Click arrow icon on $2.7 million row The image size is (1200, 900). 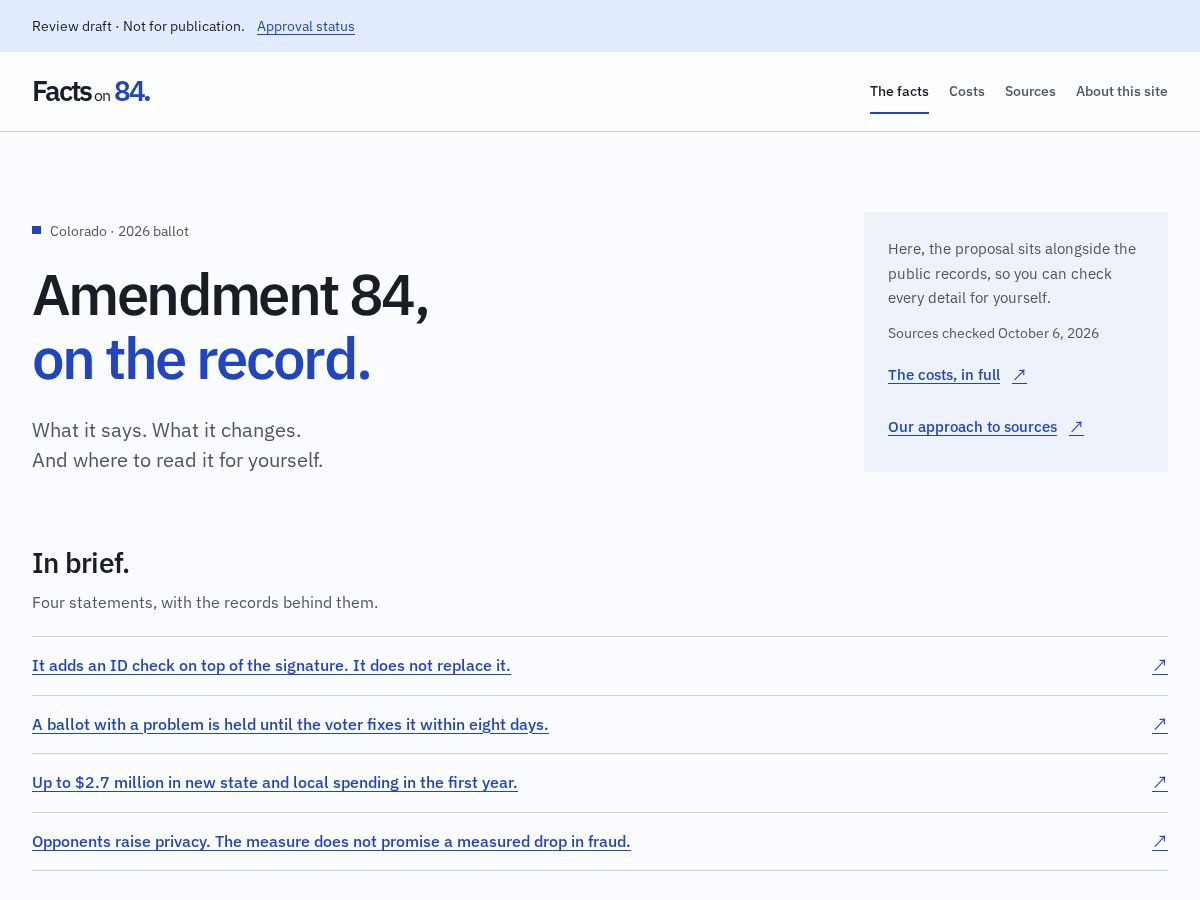1160,783
